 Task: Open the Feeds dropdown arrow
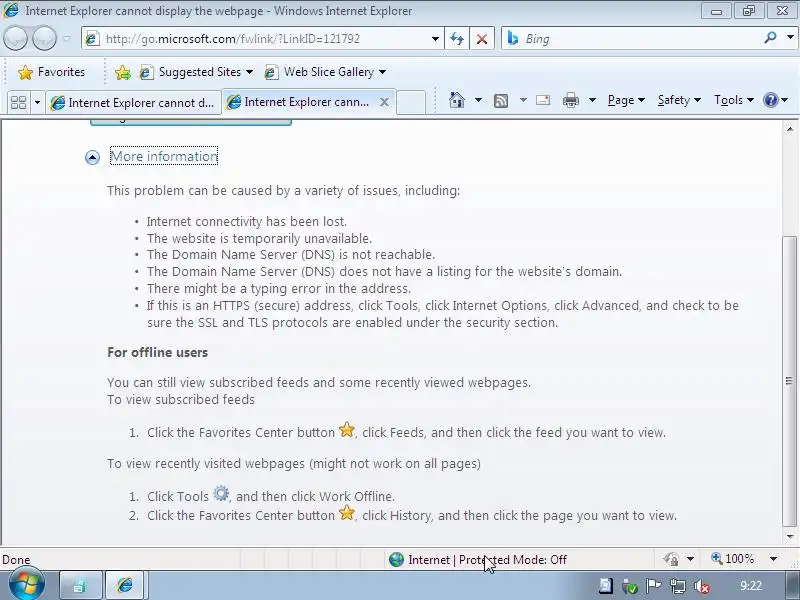[x=523, y=100]
